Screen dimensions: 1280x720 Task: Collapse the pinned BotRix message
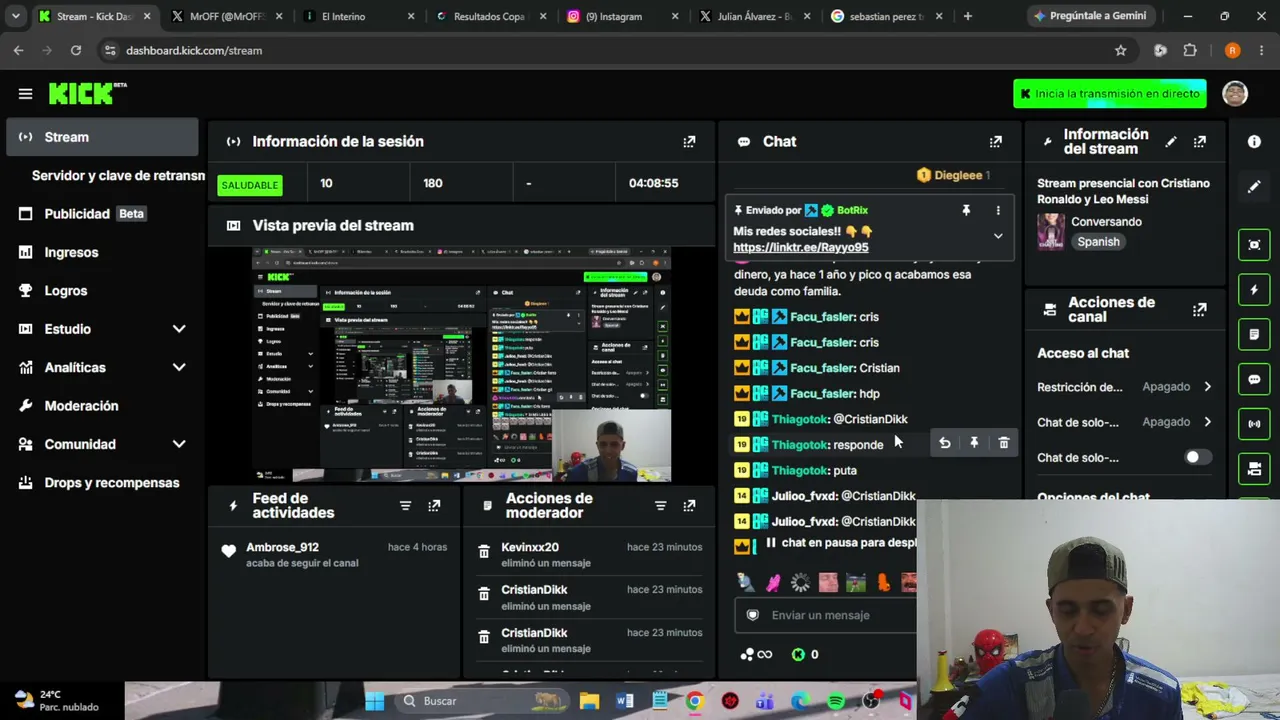click(997, 236)
